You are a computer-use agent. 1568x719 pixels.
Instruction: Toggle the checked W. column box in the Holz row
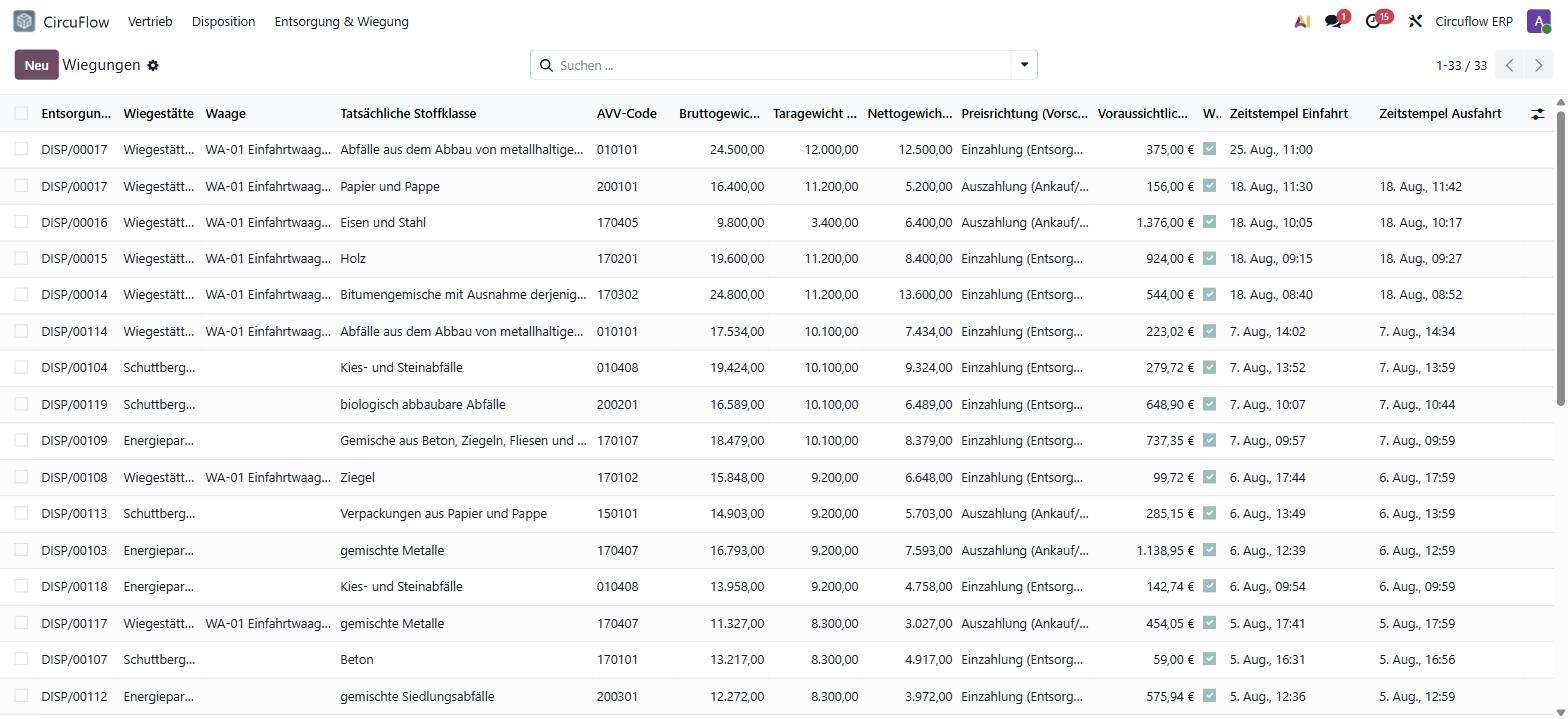point(1209,258)
